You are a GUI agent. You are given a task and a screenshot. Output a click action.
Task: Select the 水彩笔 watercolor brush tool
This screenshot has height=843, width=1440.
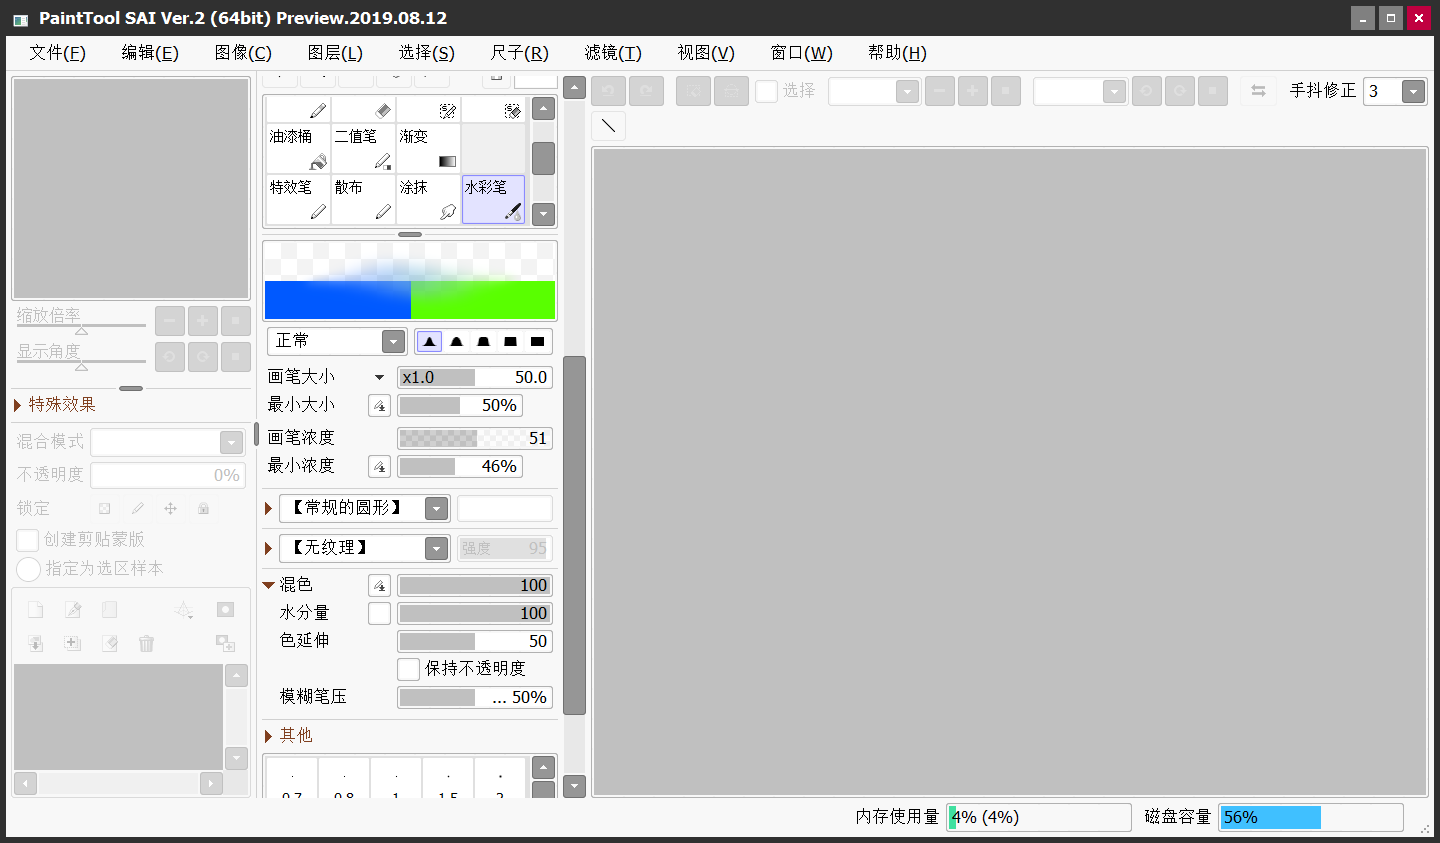[x=493, y=199]
